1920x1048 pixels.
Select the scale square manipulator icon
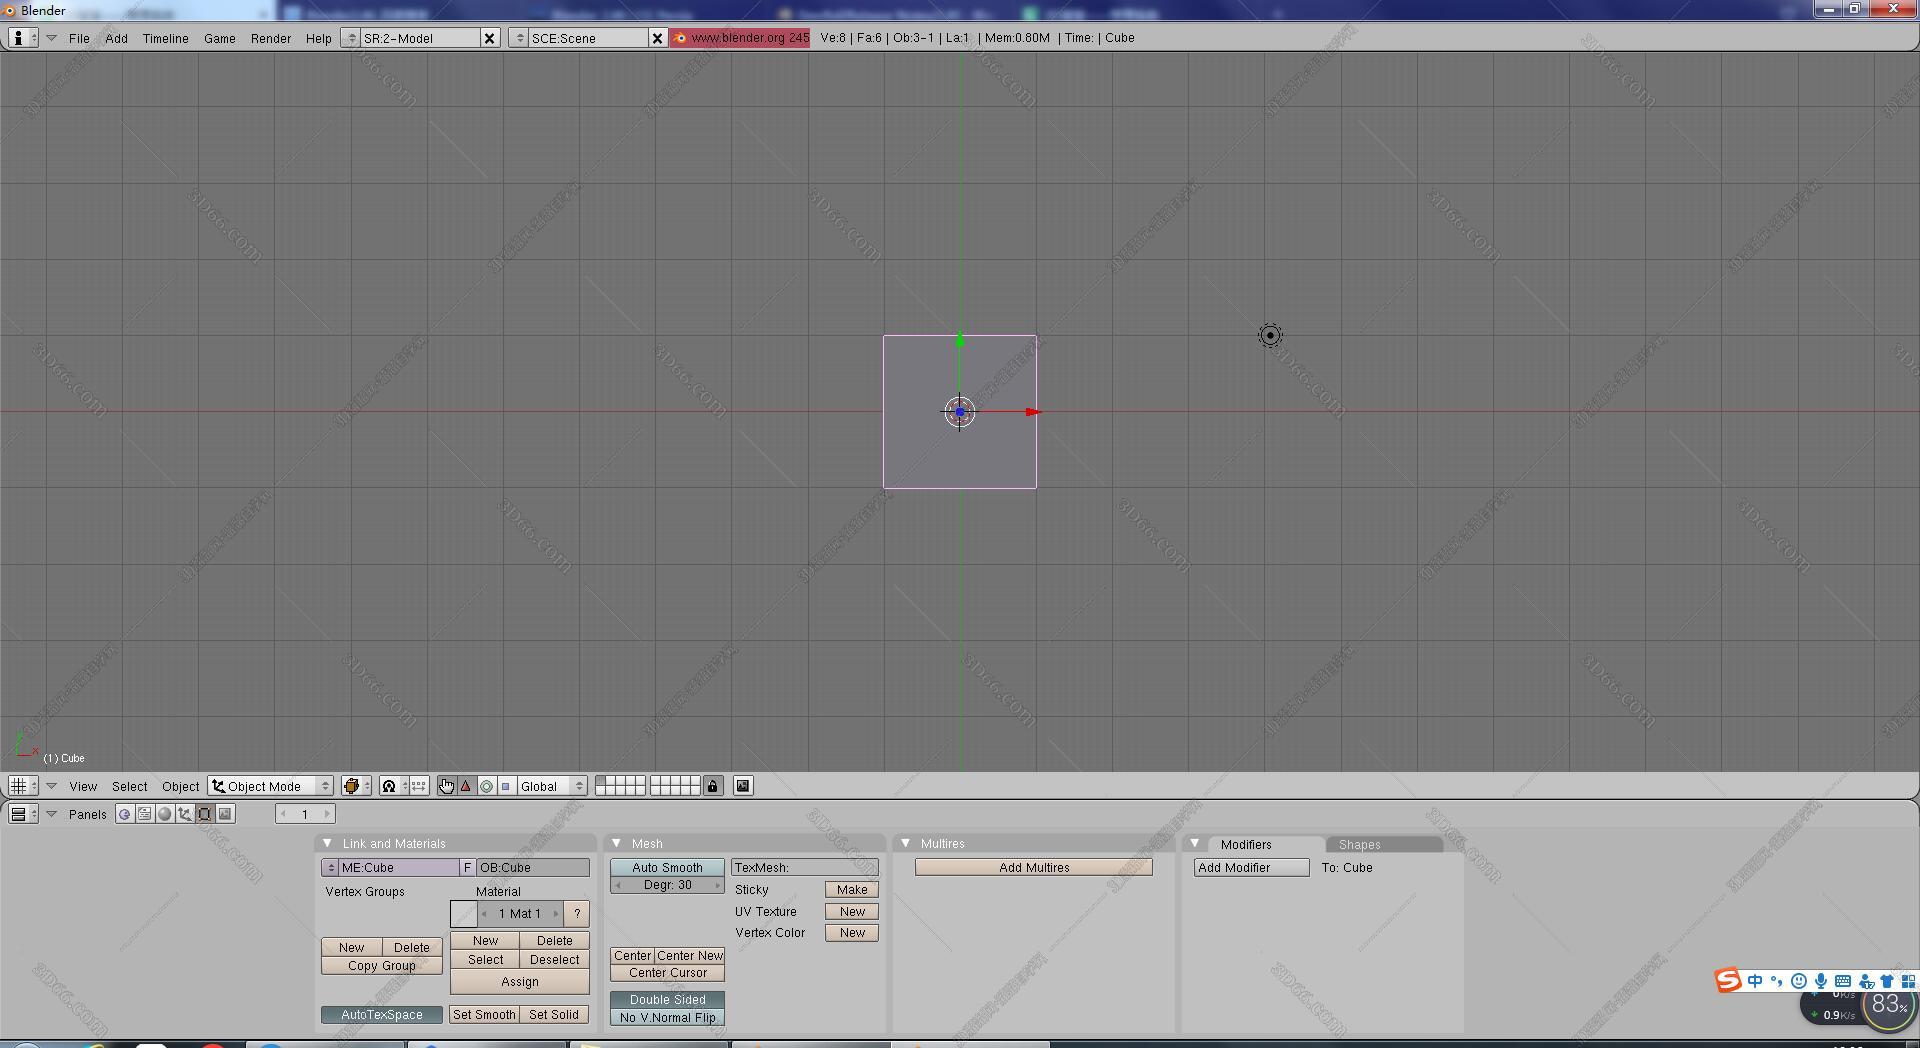pyautogui.click(x=506, y=786)
